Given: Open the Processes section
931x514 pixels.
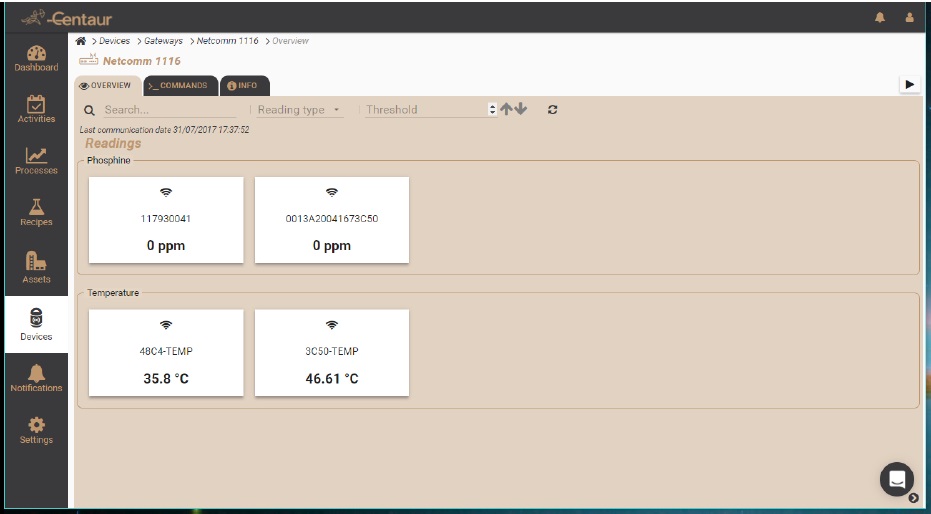Looking at the screenshot, I should (36, 160).
